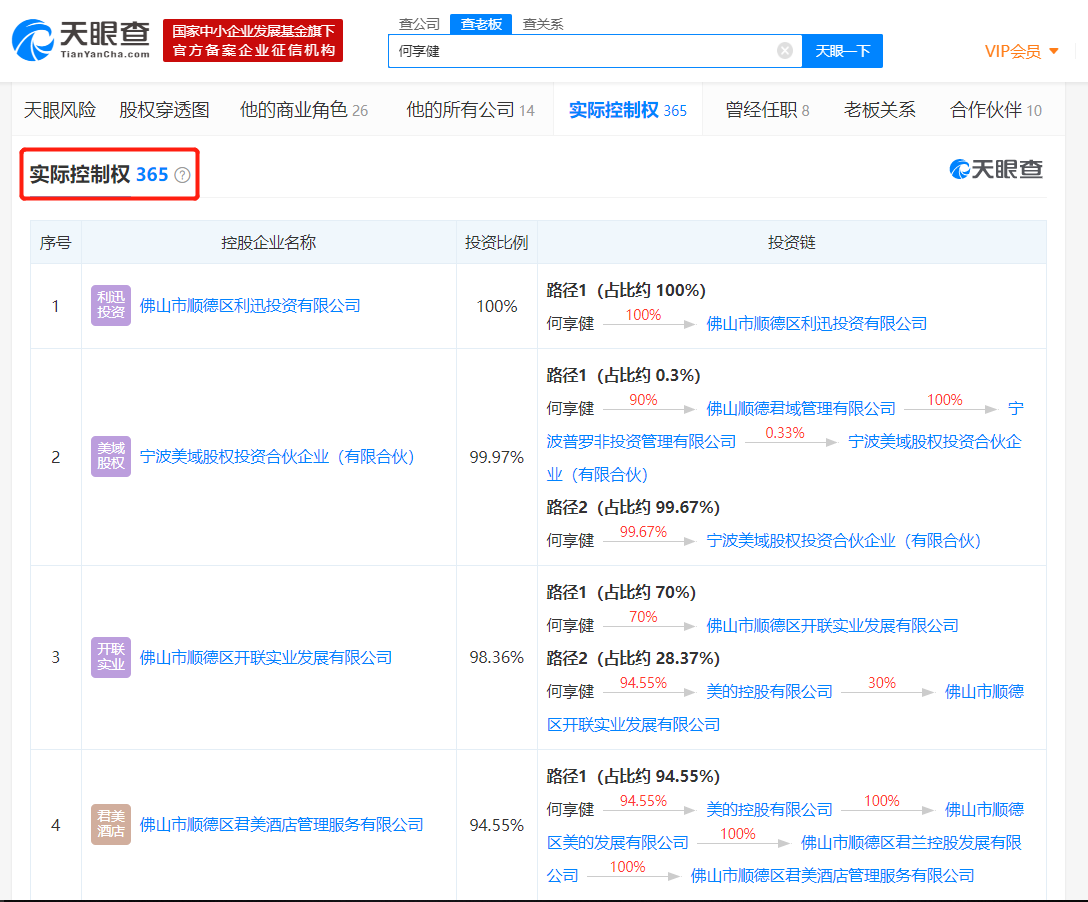Click the help icon beside 实际控制权 365

point(182,175)
